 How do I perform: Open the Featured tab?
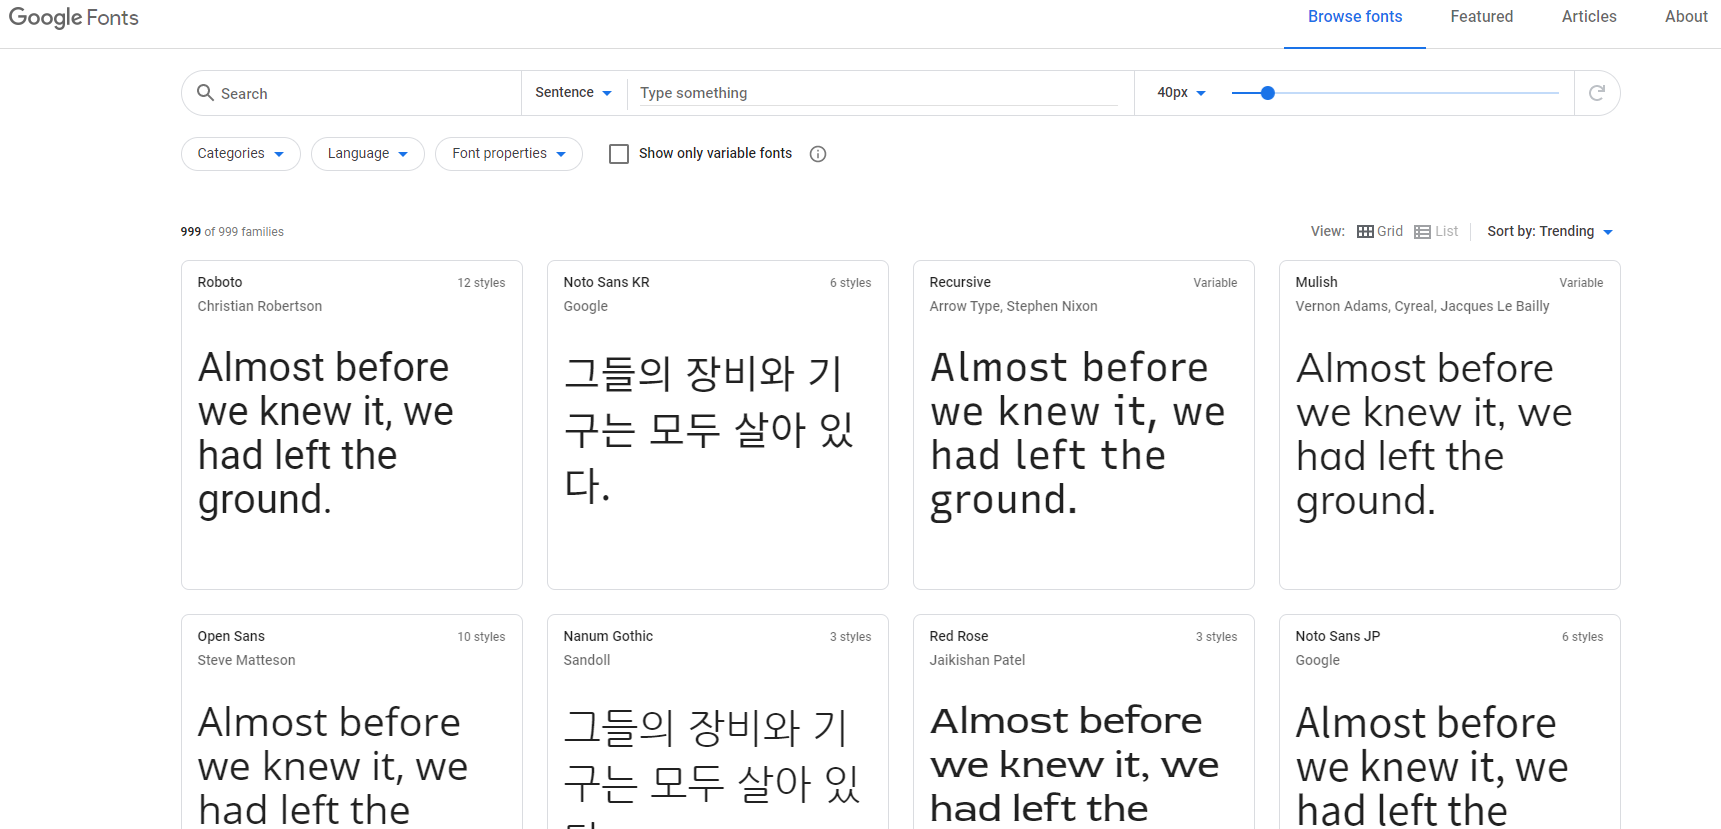click(1482, 17)
